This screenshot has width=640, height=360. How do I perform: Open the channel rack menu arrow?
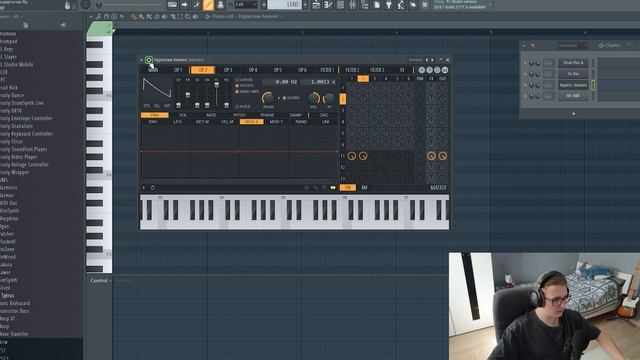(524, 45)
